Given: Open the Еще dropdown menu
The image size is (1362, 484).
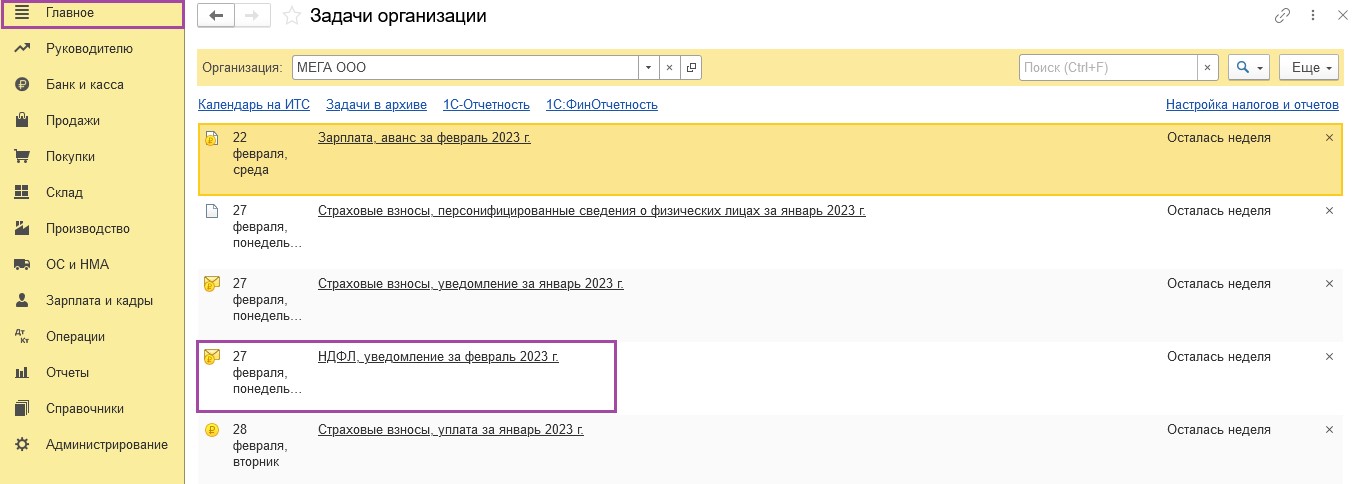Looking at the screenshot, I should point(1309,67).
